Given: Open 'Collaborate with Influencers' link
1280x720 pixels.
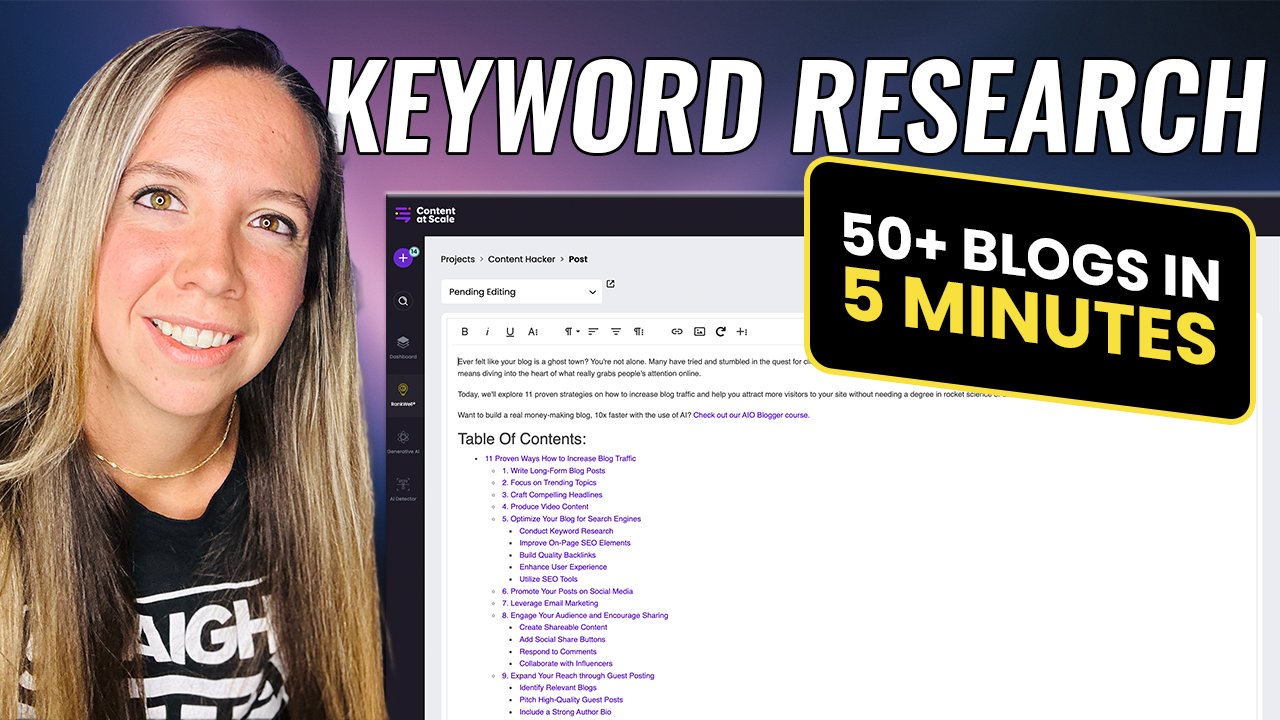Looking at the screenshot, I should pyautogui.click(x=566, y=664).
